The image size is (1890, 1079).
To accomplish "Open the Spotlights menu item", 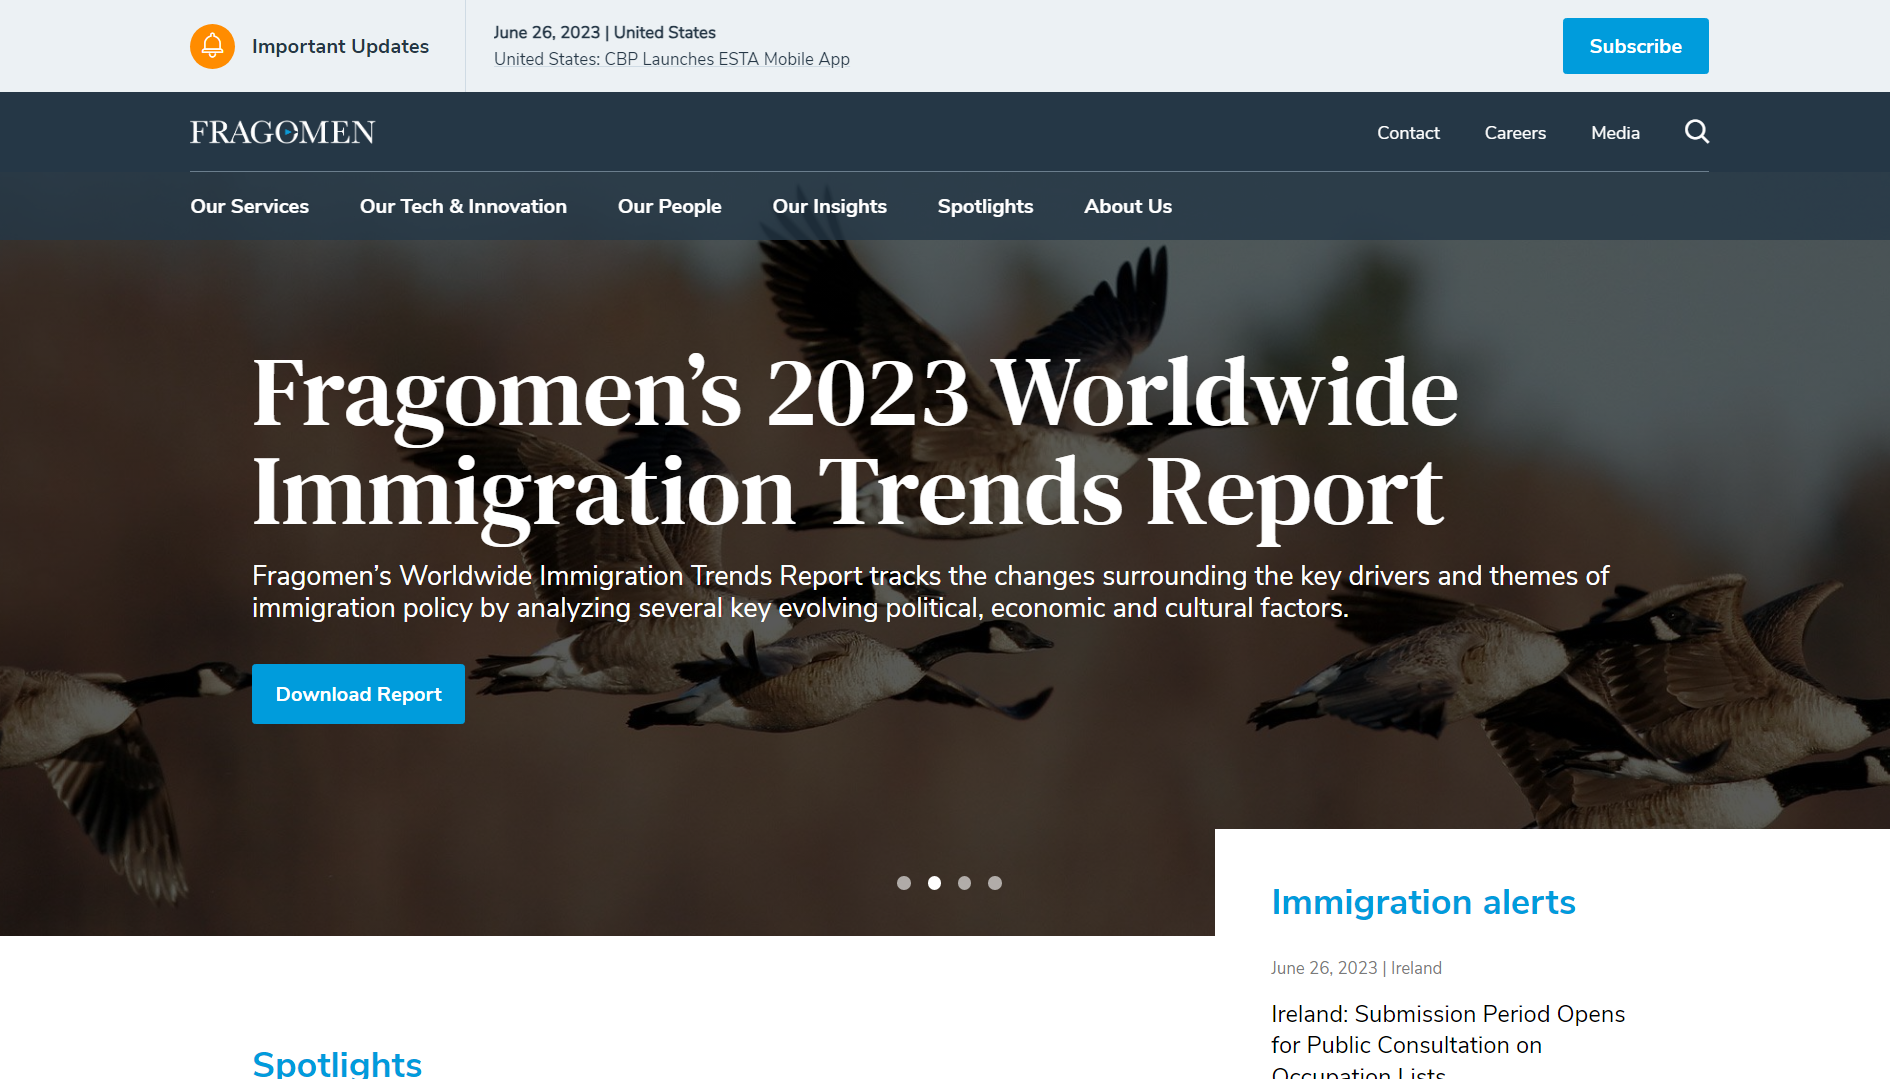I will point(985,206).
